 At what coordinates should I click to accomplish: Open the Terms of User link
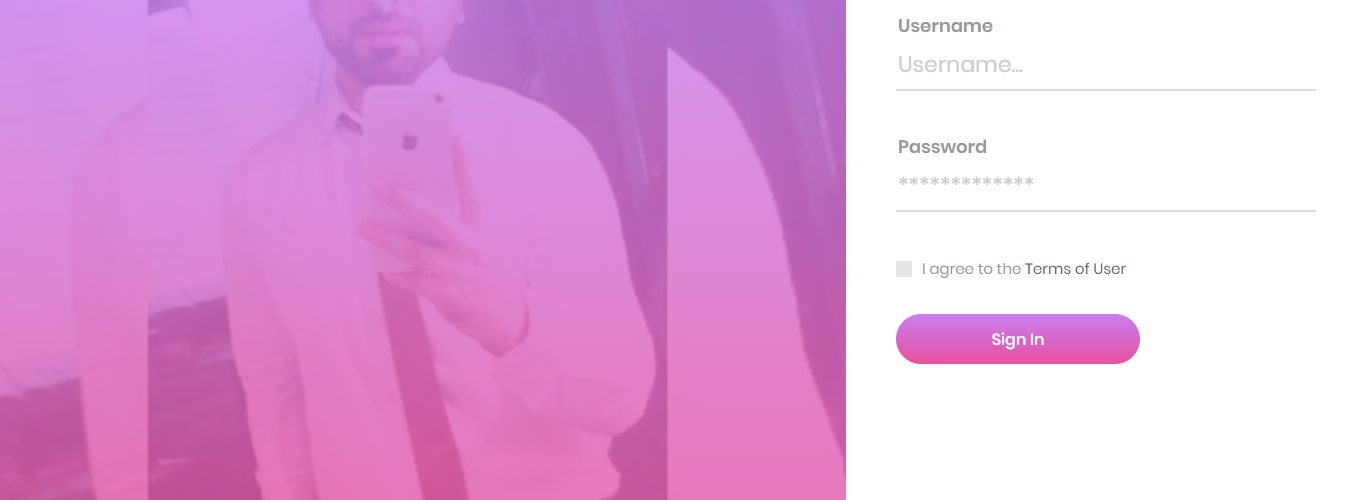(x=1075, y=269)
